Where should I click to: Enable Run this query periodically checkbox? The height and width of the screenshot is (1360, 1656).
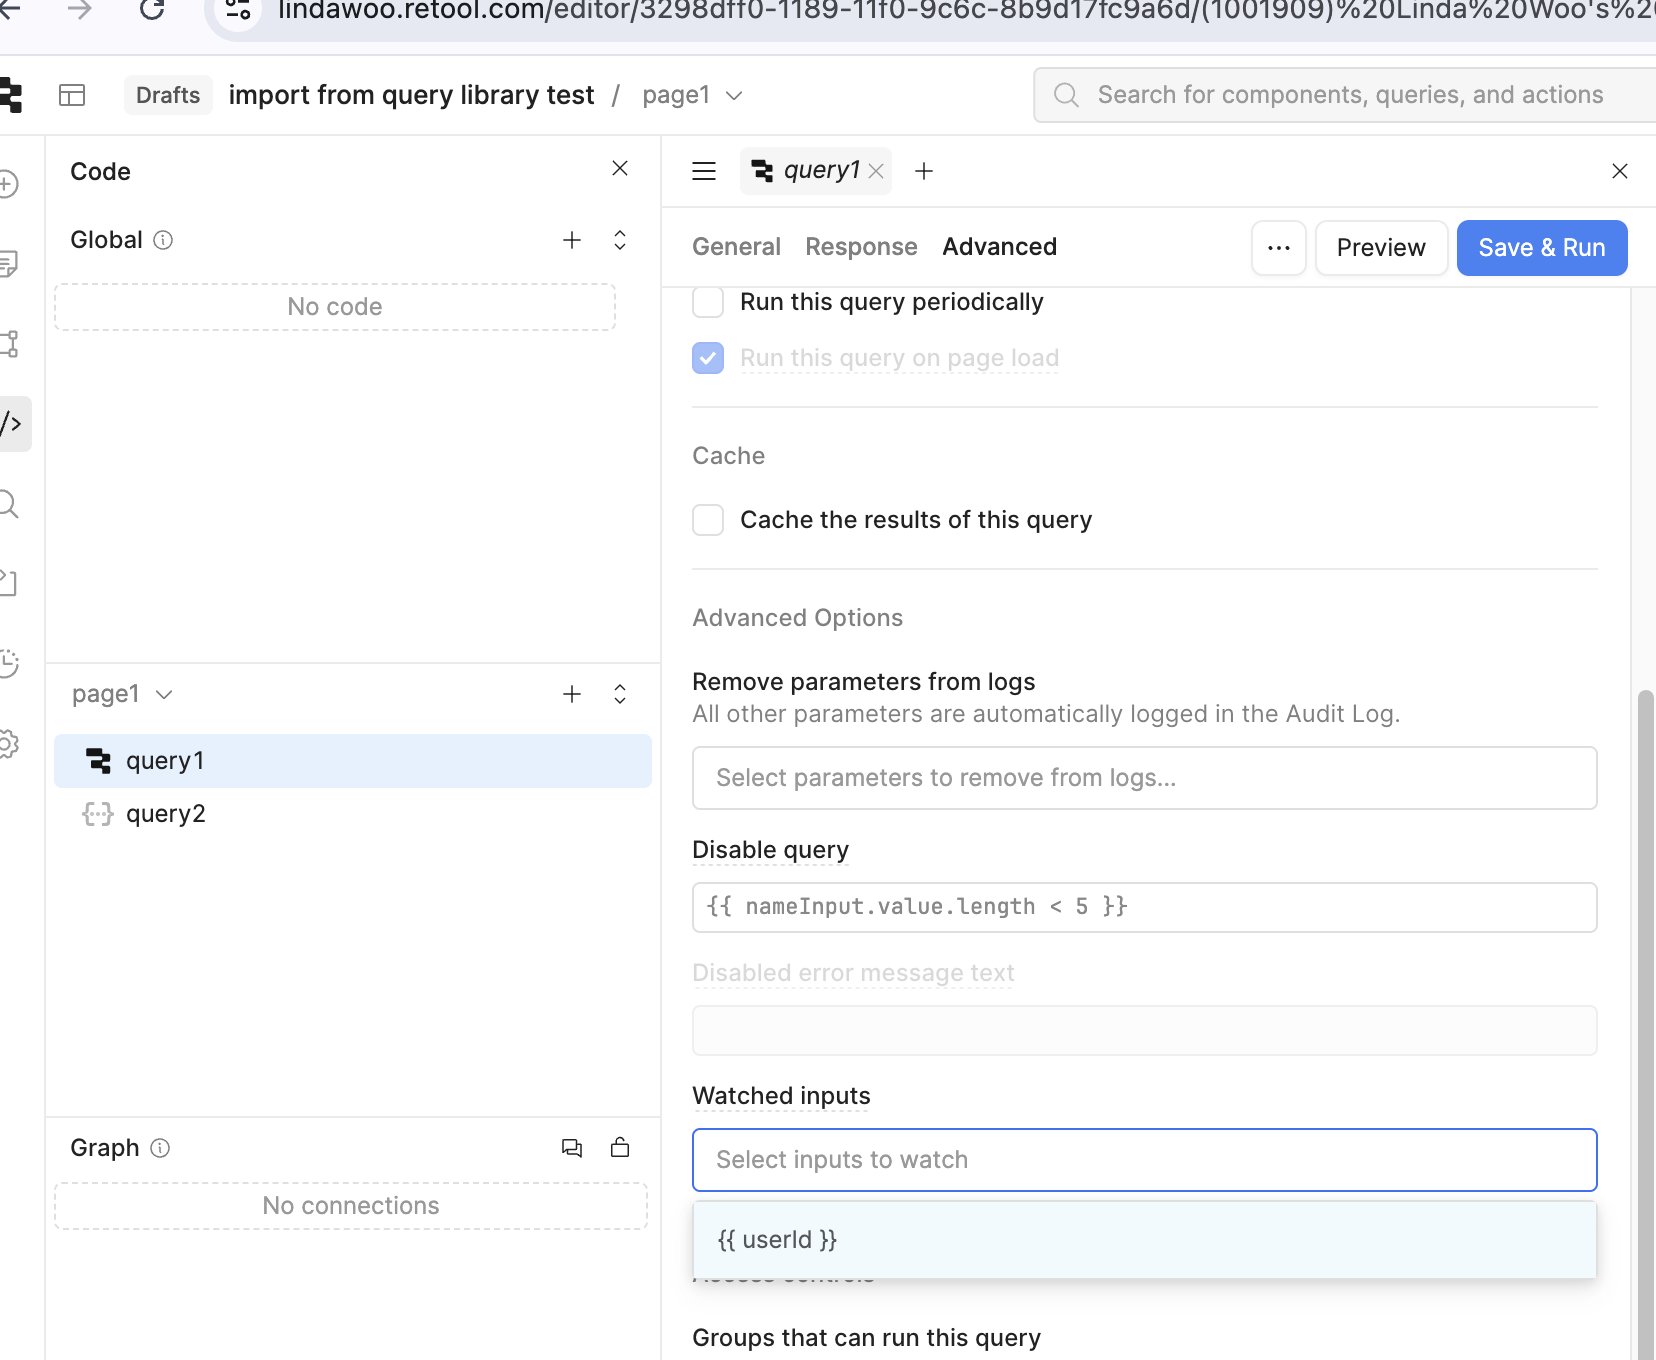coord(708,302)
